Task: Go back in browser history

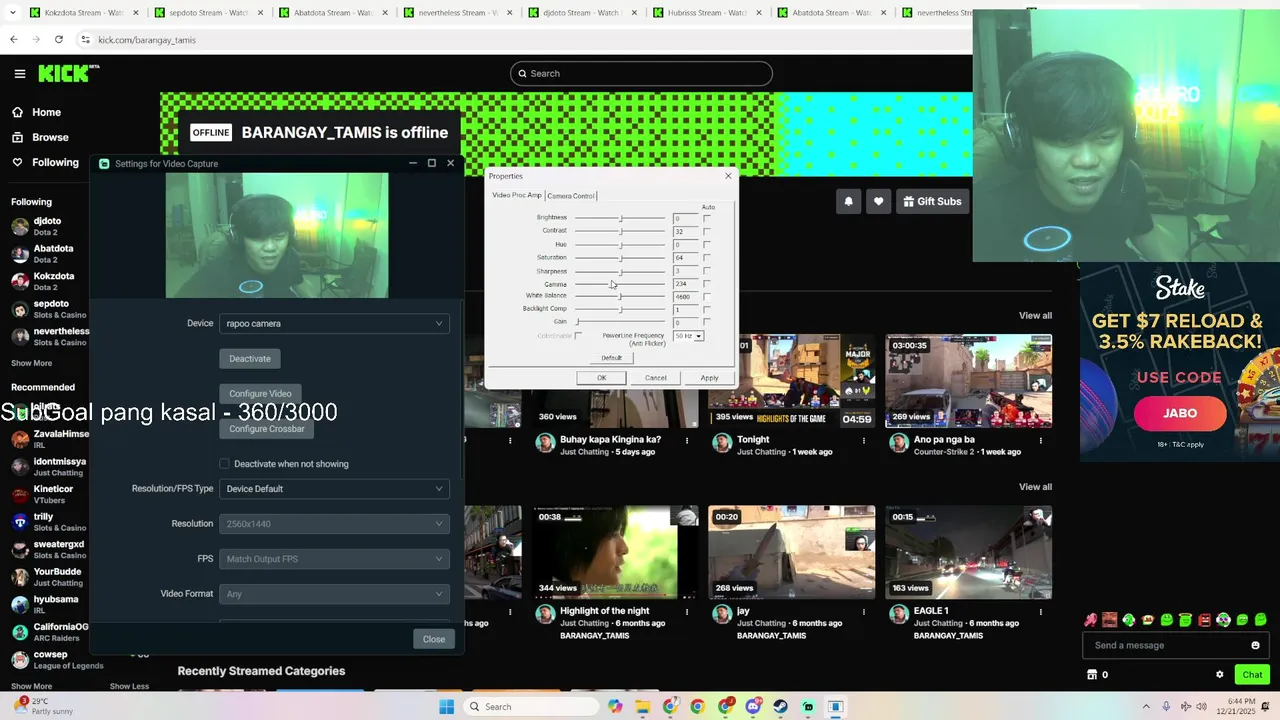Action: pyautogui.click(x=13, y=39)
